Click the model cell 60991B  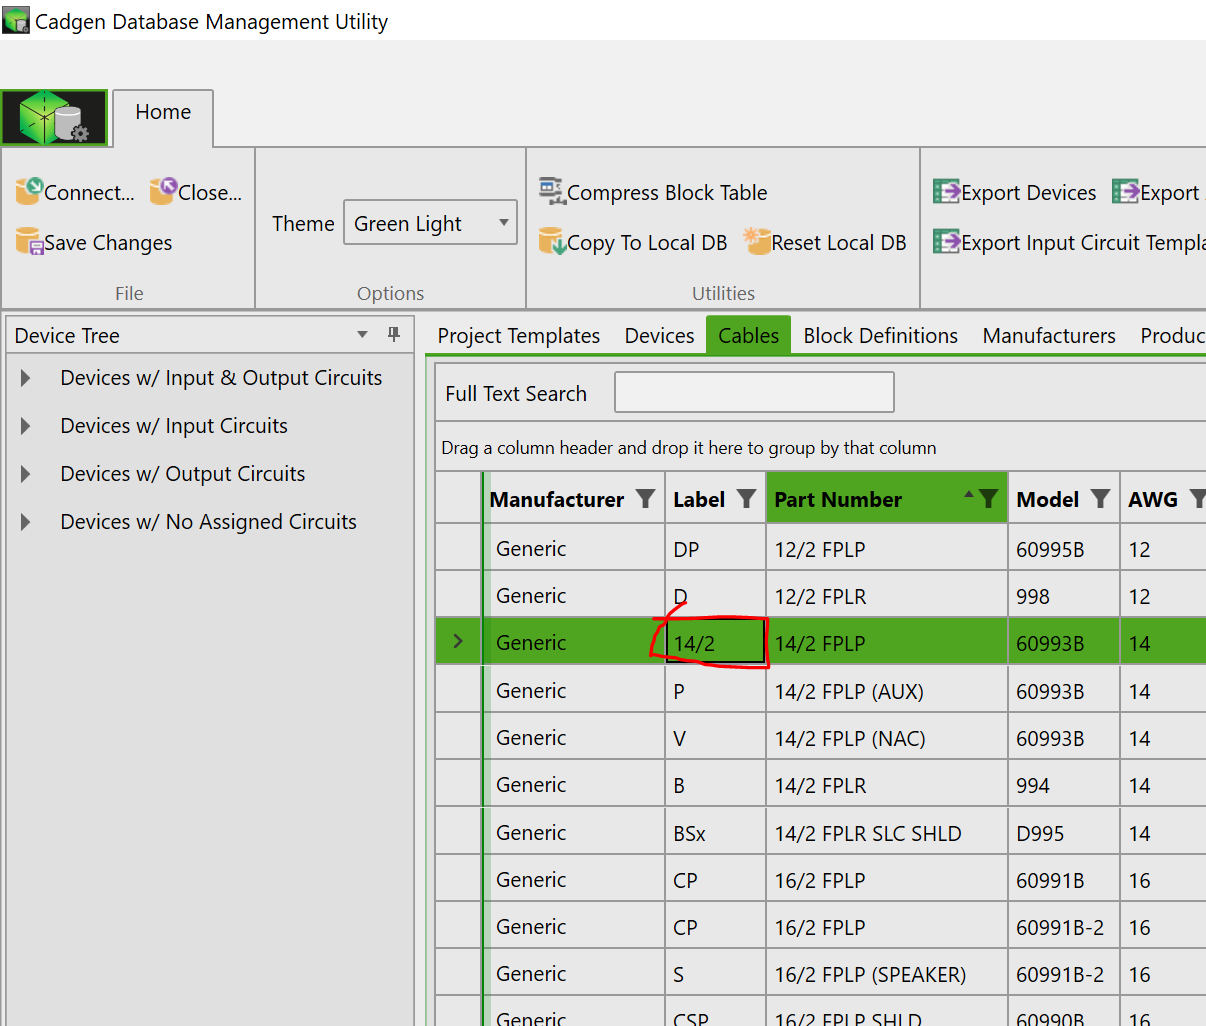pyautogui.click(x=1063, y=880)
